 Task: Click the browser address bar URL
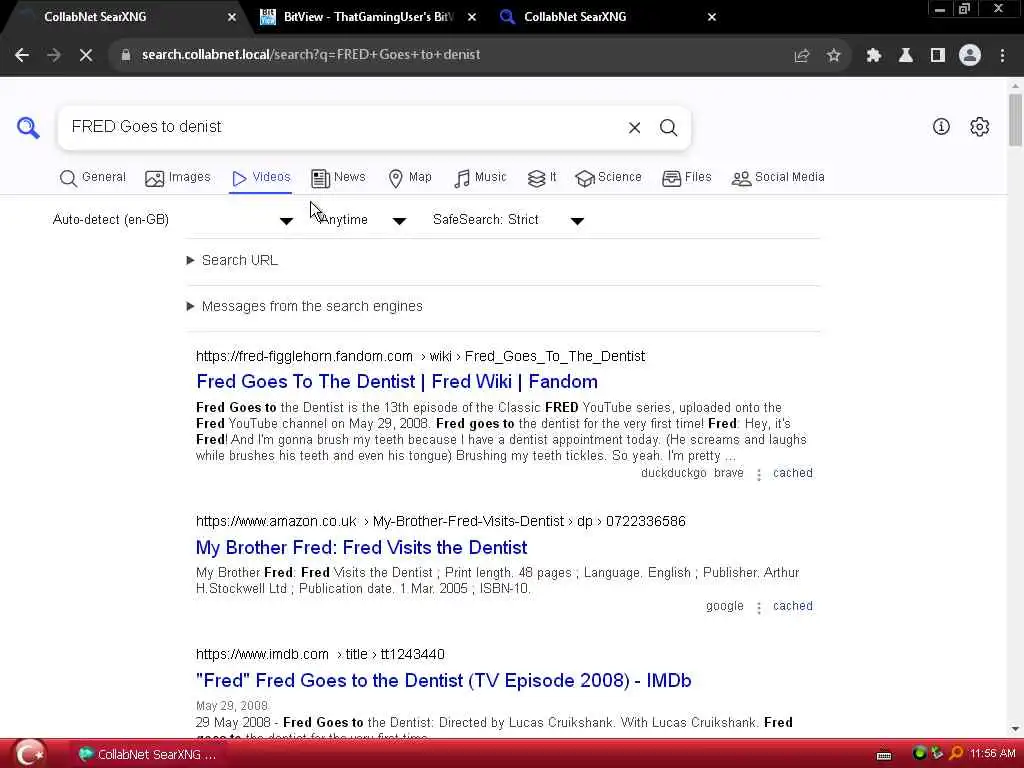(x=311, y=55)
